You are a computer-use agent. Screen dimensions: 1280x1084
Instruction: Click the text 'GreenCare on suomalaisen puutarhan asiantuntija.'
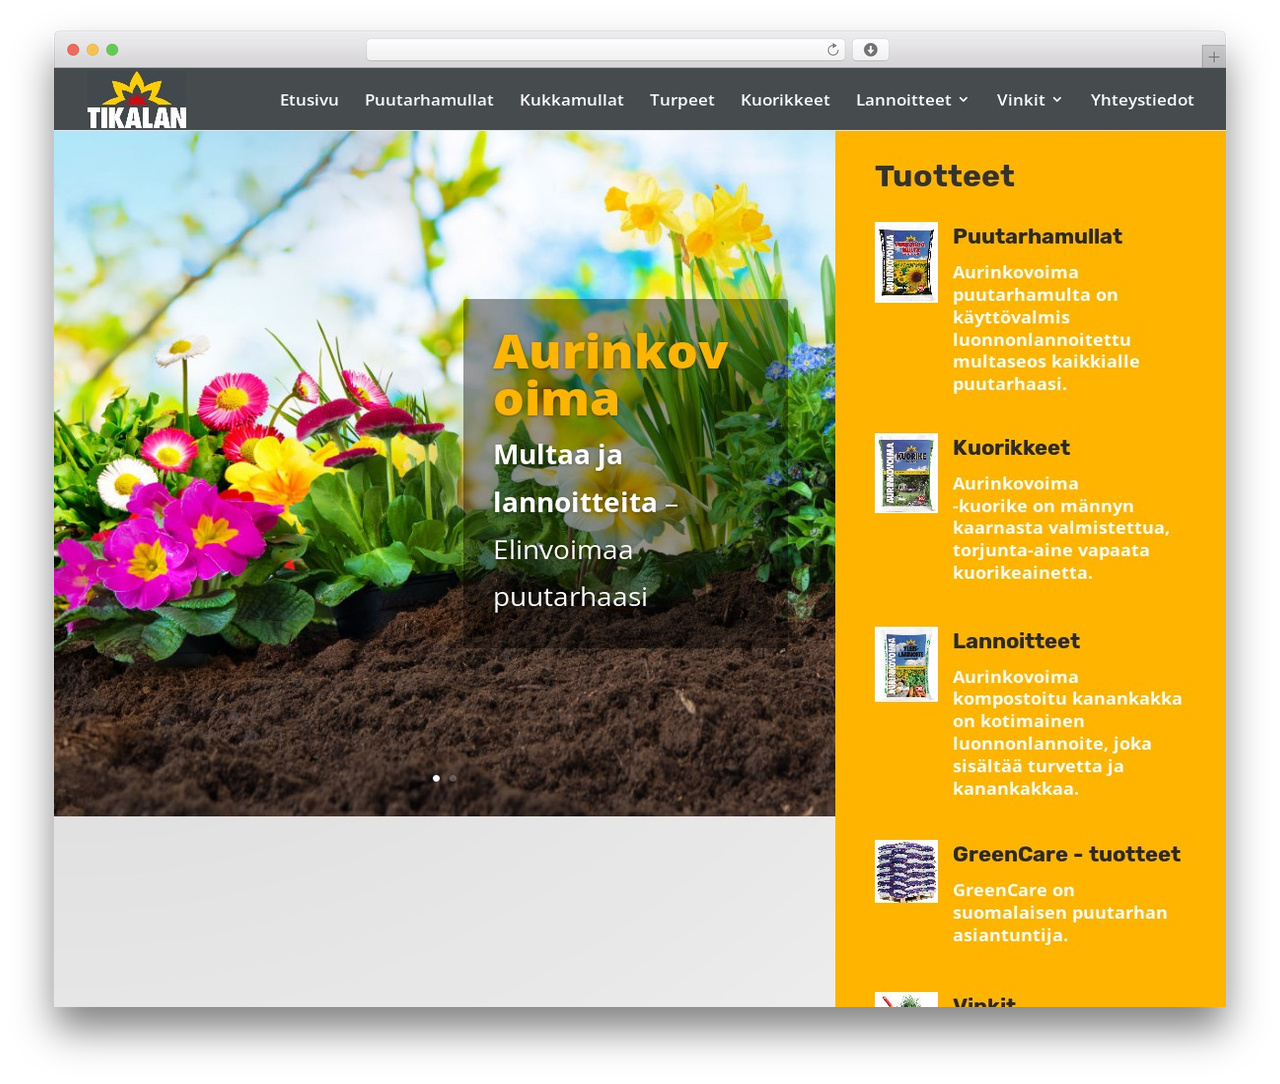pos(1059,913)
